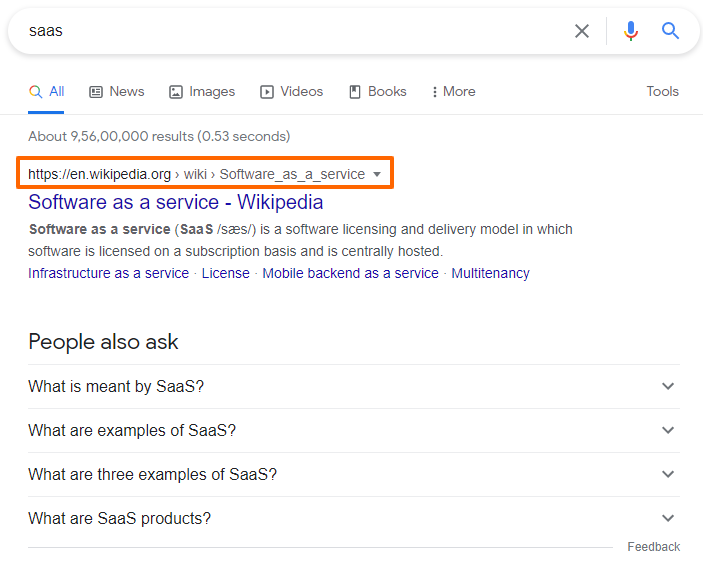The image size is (703, 566).
Task: Switch to the Videos tab
Action: 291,91
